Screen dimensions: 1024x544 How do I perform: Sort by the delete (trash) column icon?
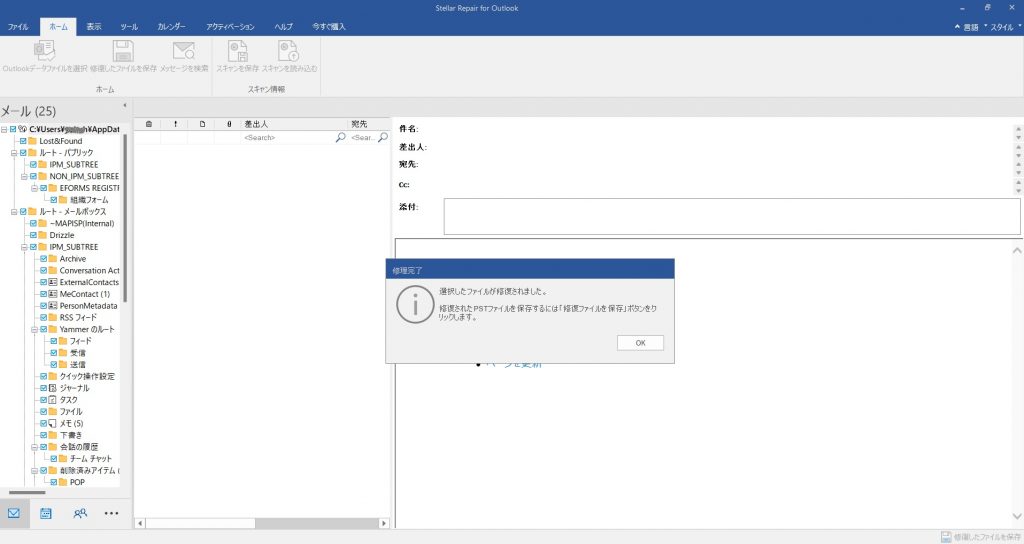(x=149, y=124)
